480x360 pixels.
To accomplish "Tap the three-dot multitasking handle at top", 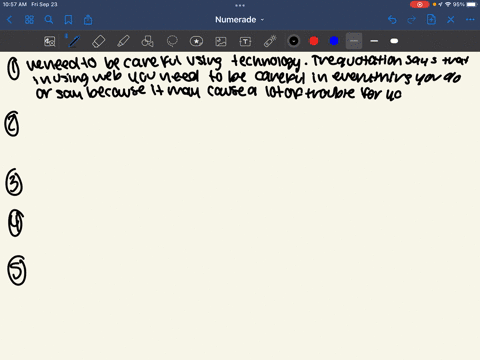I will pyautogui.click(x=240, y=5).
